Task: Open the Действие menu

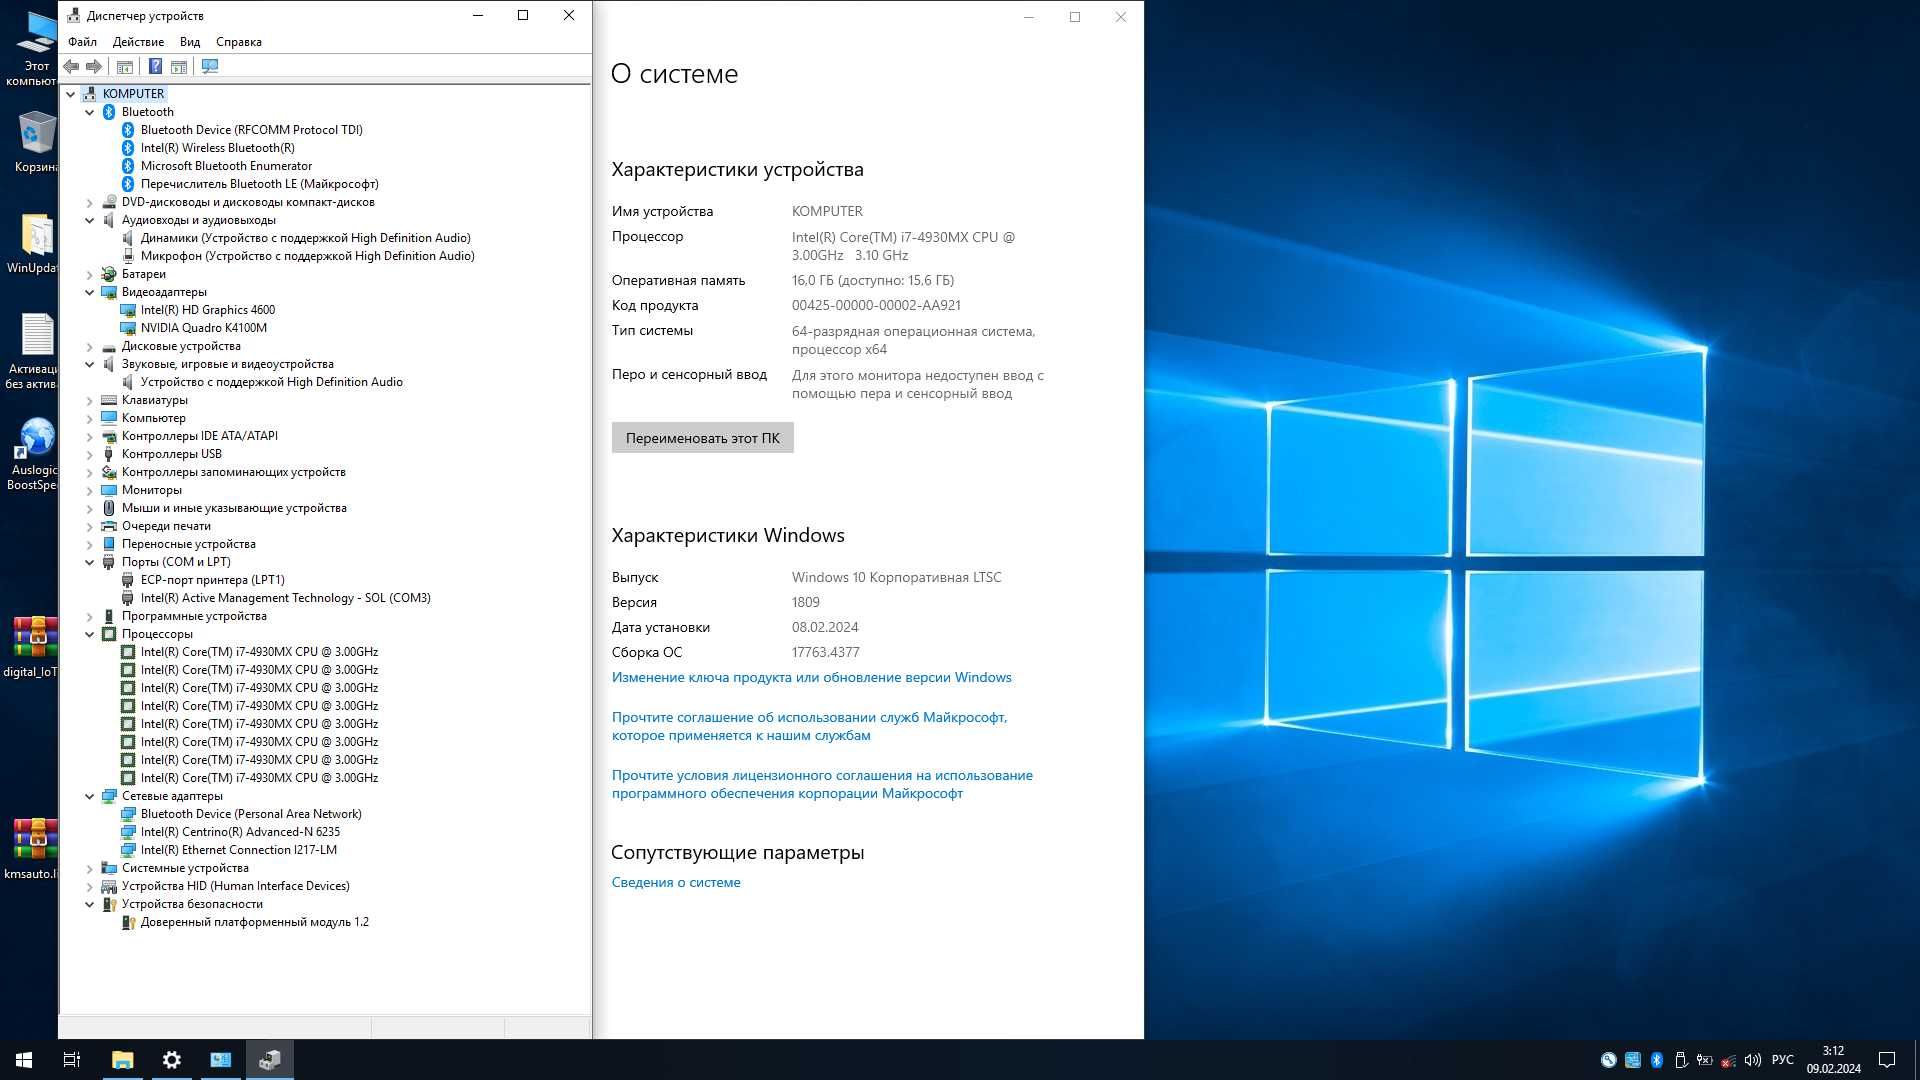Action: coord(138,42)
